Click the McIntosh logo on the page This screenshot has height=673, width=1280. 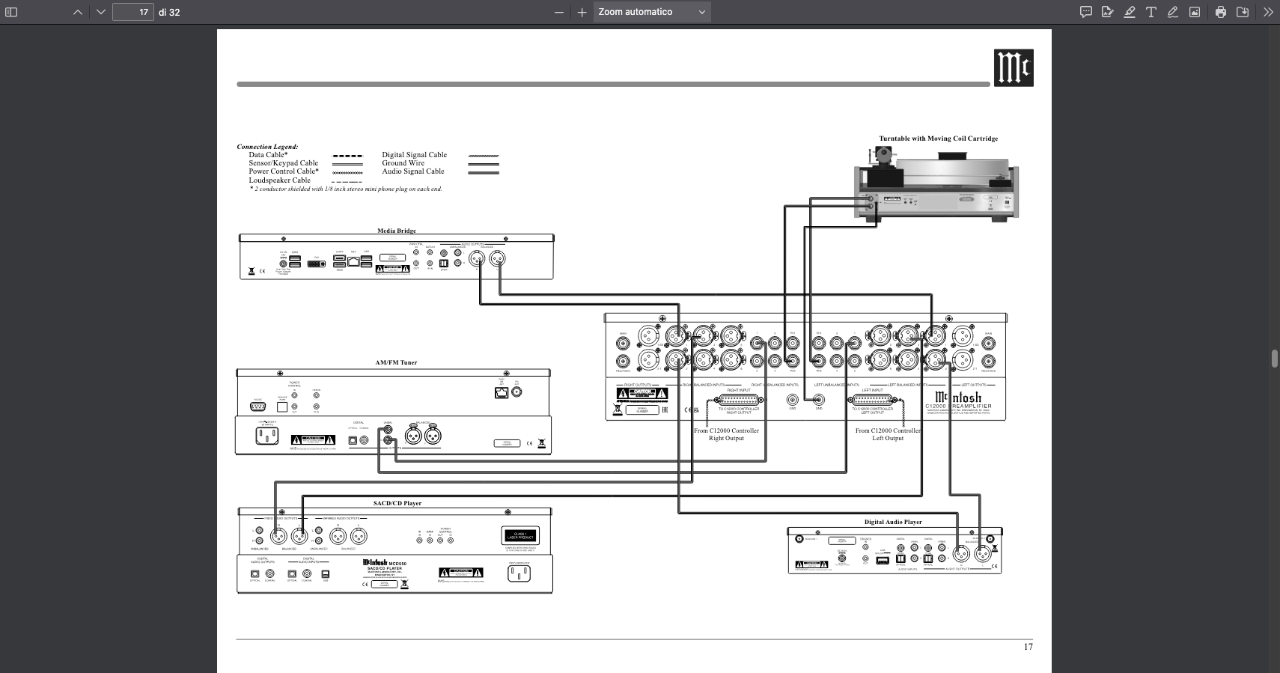pos(1013,68)
